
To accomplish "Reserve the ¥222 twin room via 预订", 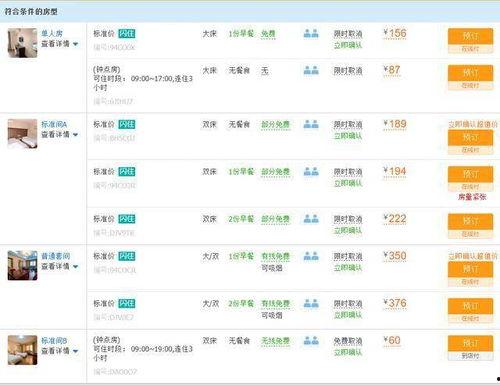I will [x=470, y=222].
